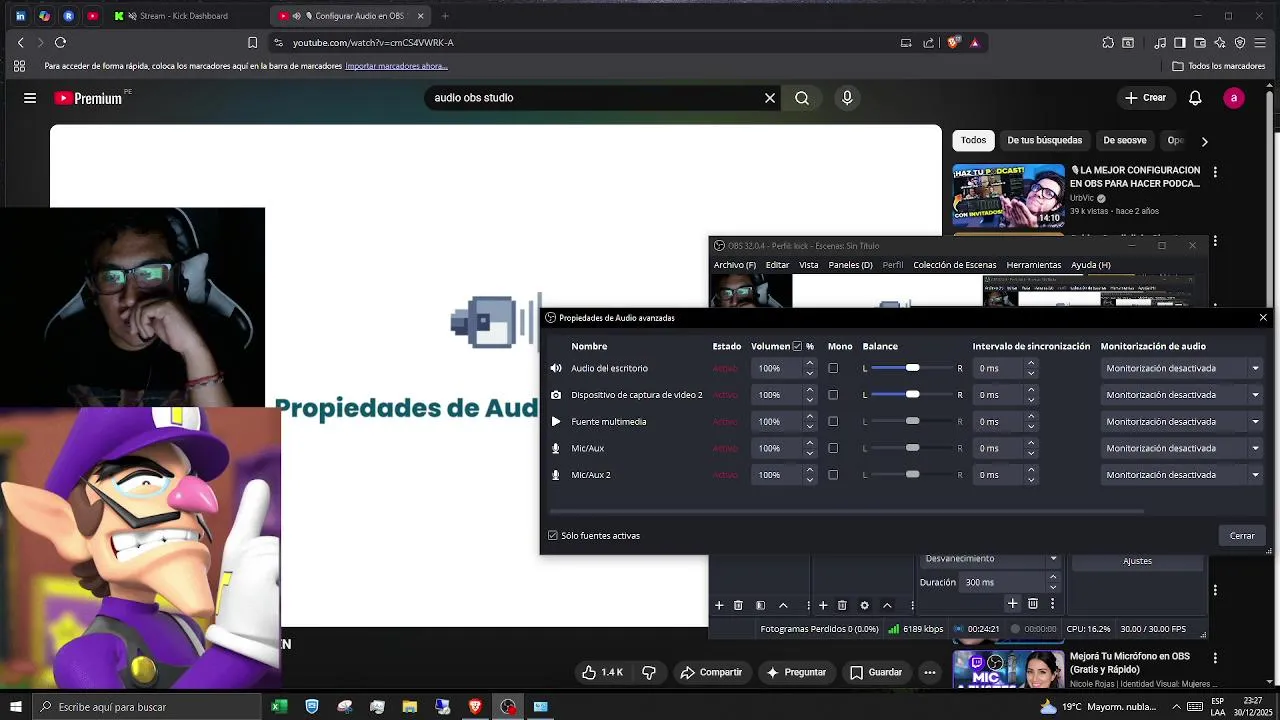Open the YouTube hamburger guide menu
This screenshot has width=1280, height=720.
(x=30, y=98)
